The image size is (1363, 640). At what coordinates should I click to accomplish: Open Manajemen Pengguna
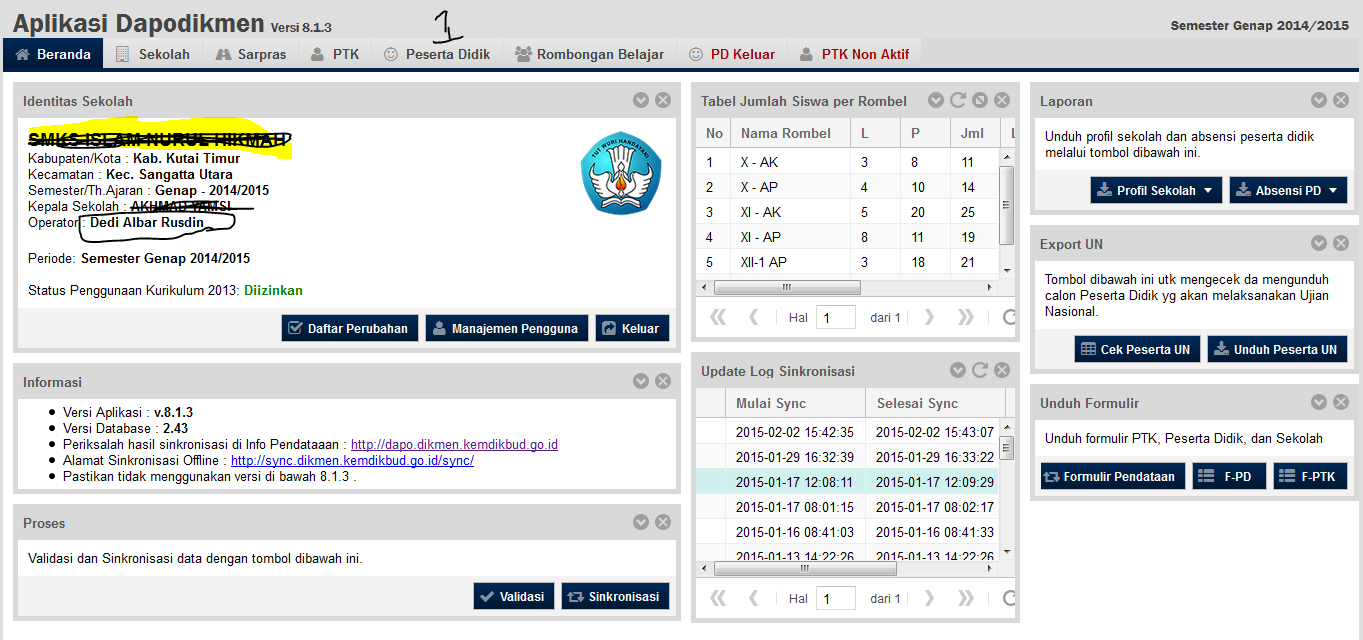(x=507, y=328)
